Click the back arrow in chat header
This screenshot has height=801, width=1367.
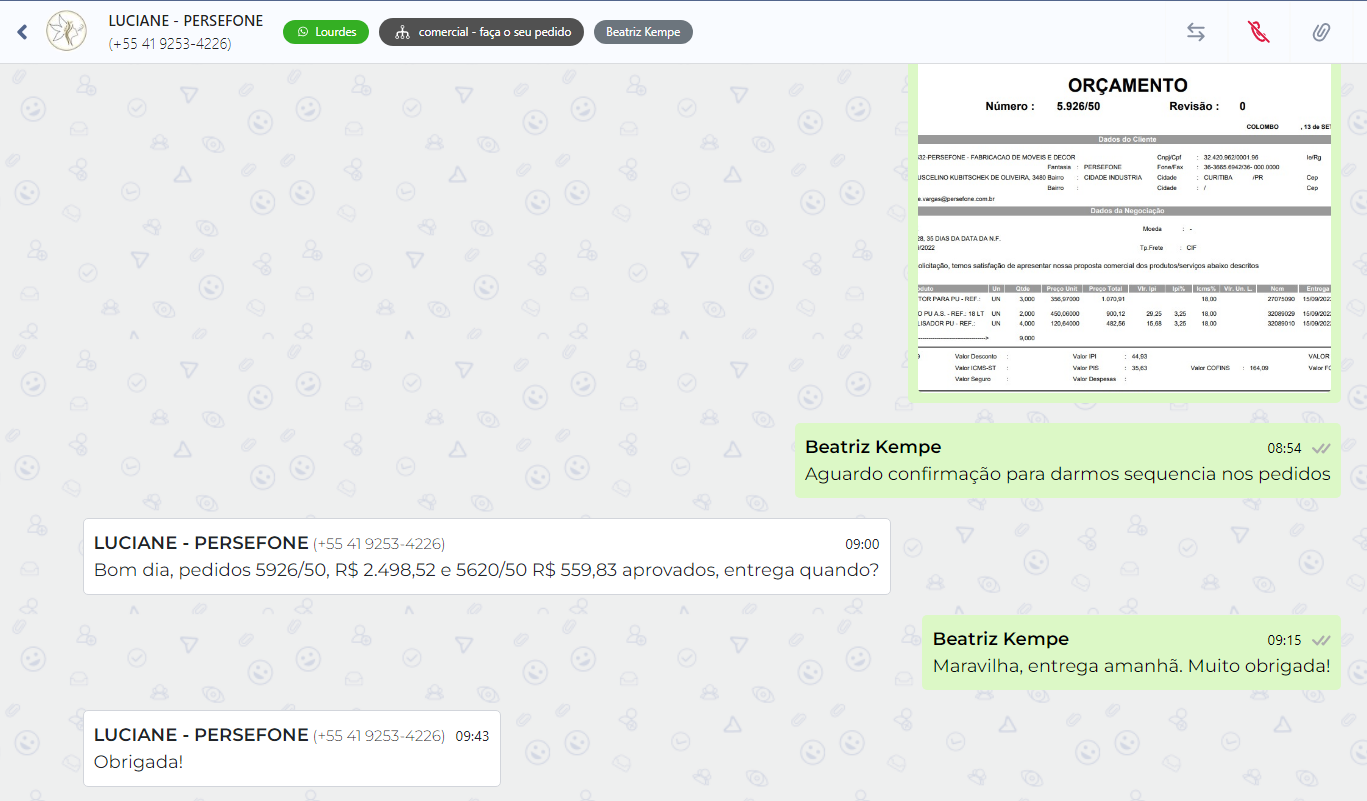coord(22,32)
